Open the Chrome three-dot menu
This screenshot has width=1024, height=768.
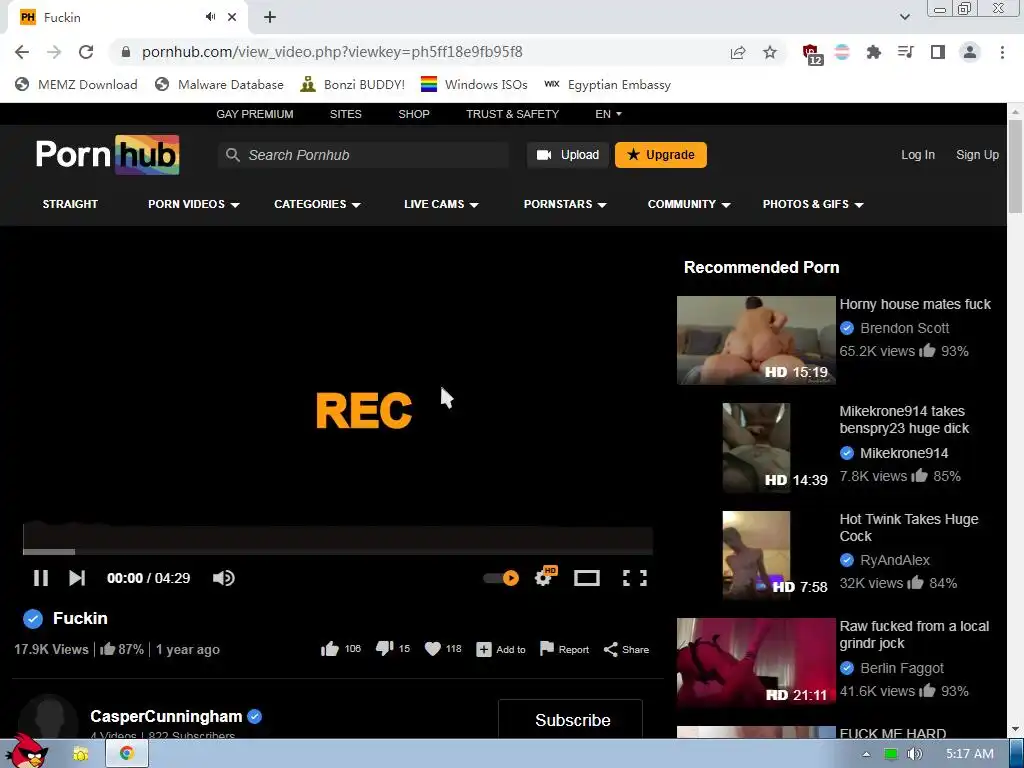coord(1002,52)
